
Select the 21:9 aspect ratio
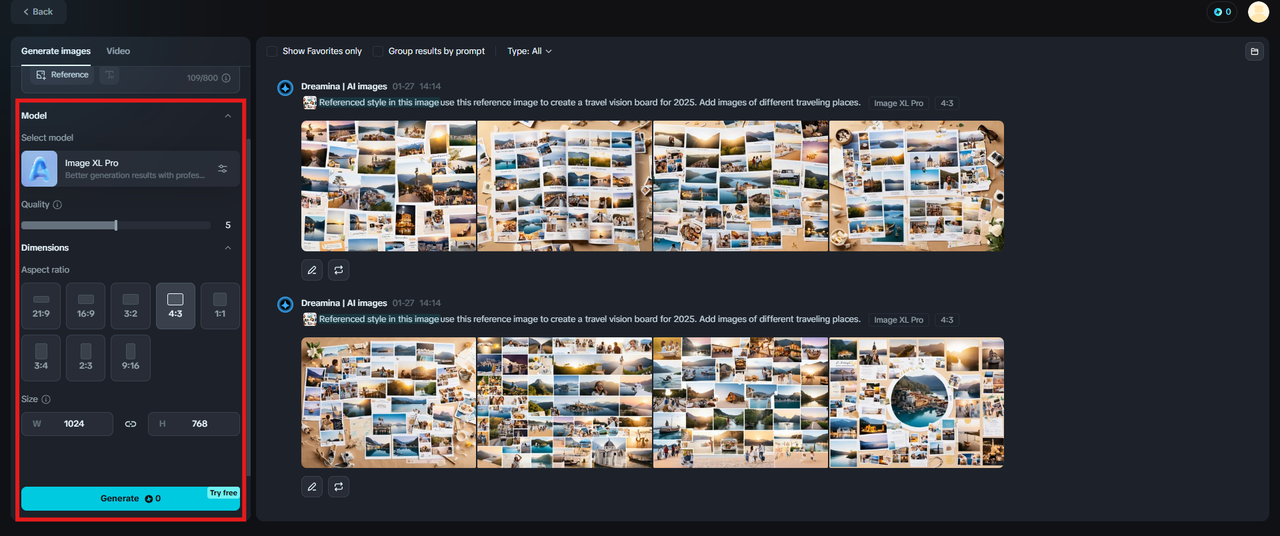click(x=41, y=306)
